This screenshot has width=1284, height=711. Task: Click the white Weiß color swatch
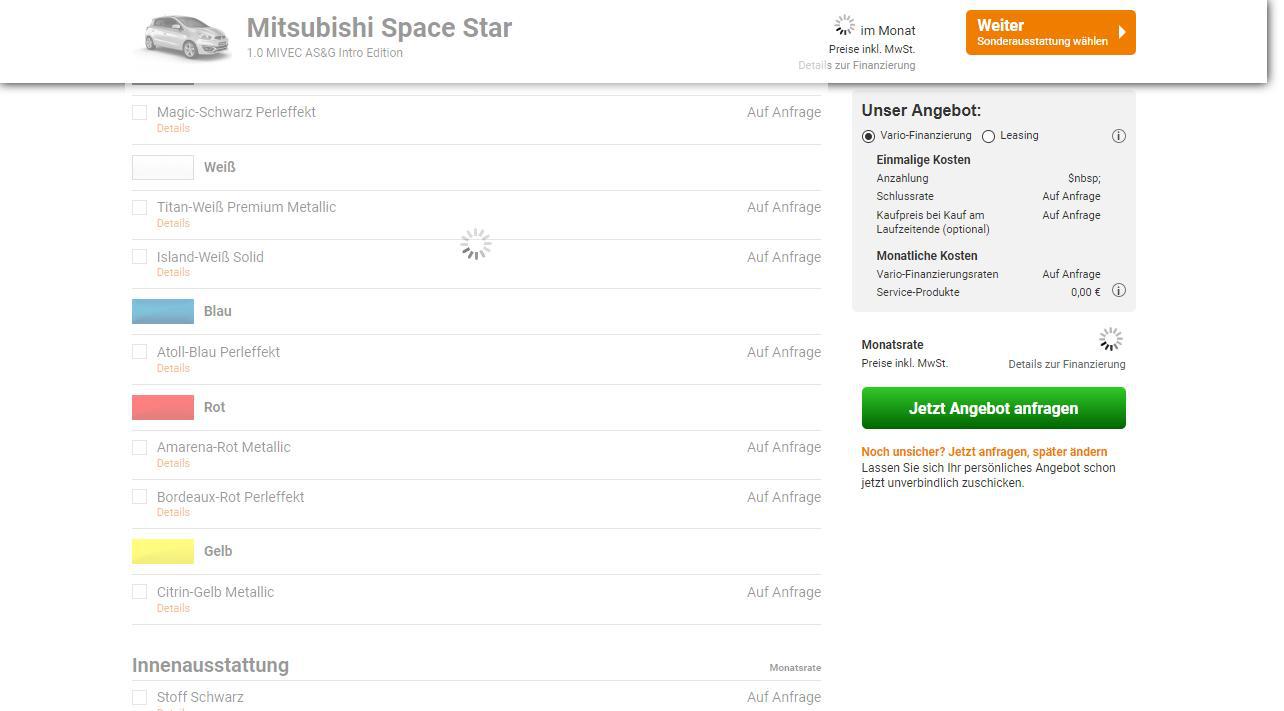pyautogui.click(x=163, y=167)
